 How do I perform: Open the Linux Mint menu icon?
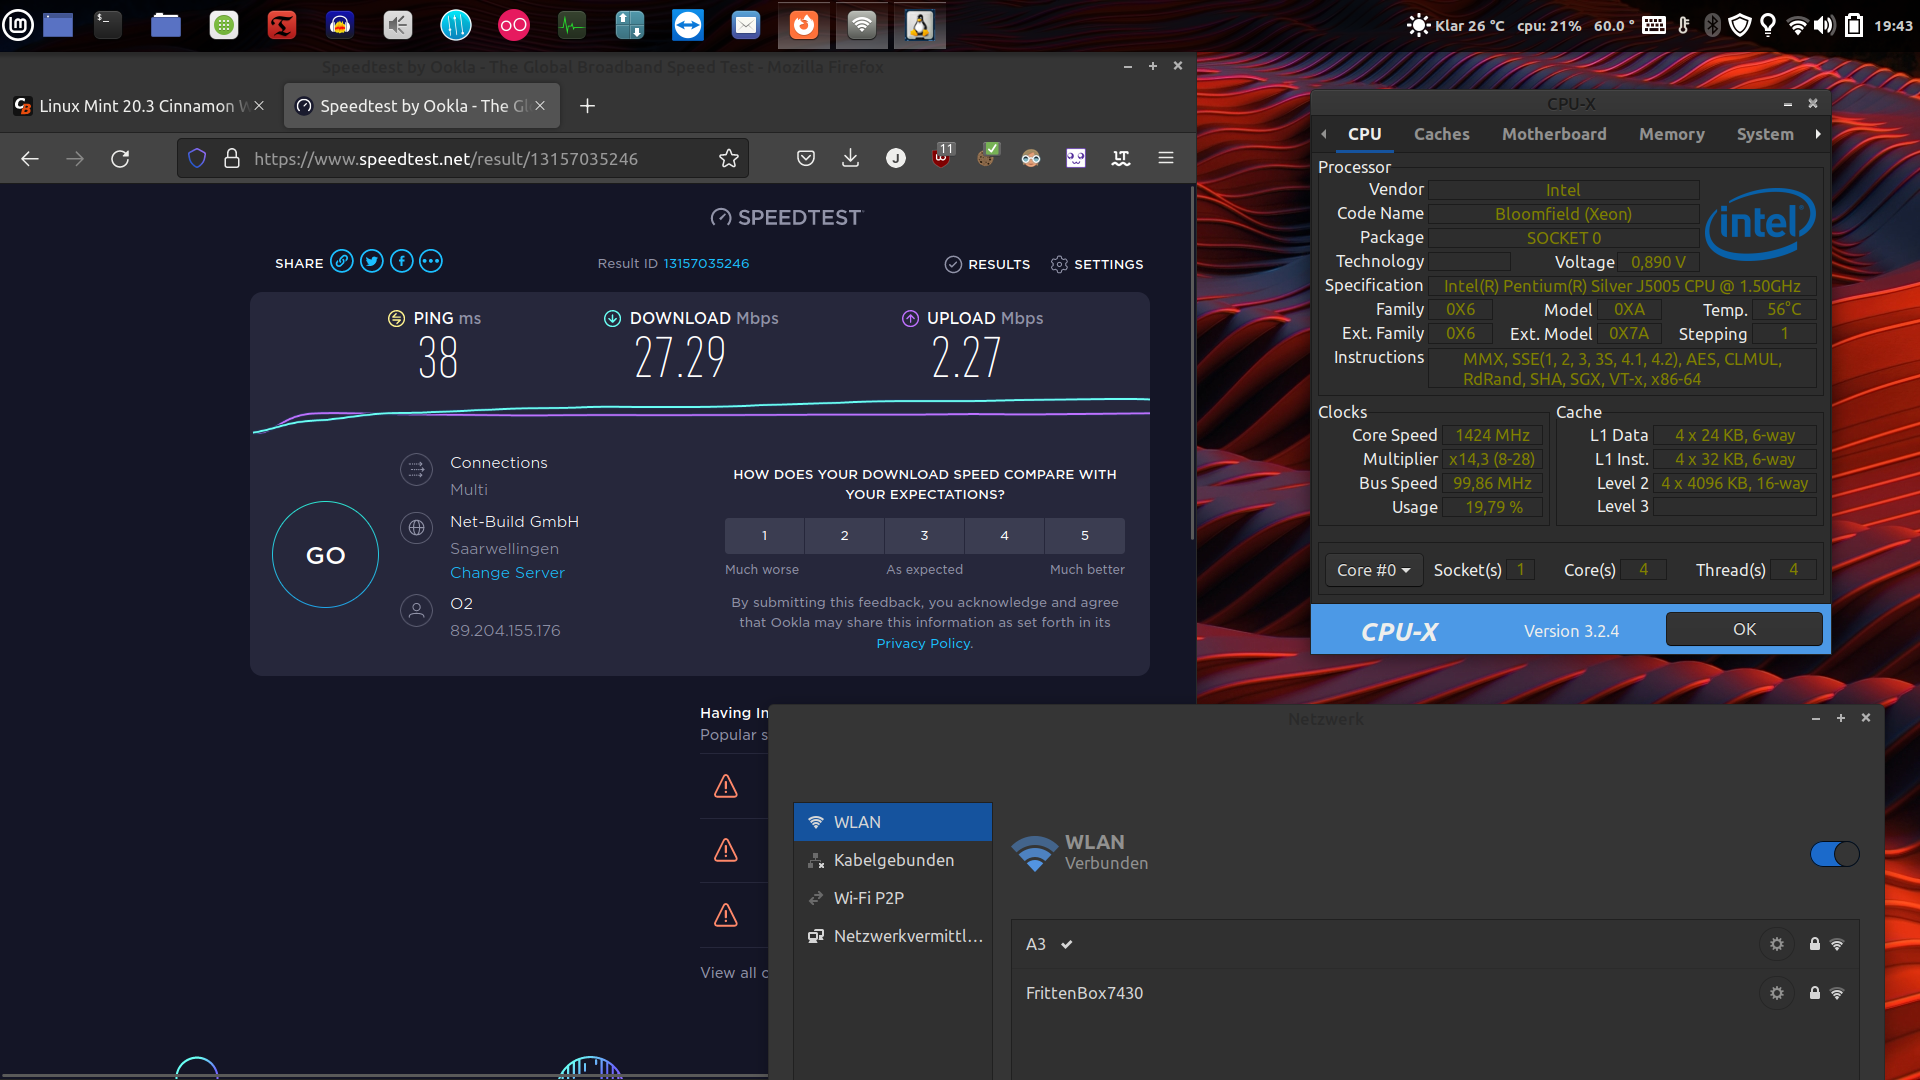[x=19, y=25]
